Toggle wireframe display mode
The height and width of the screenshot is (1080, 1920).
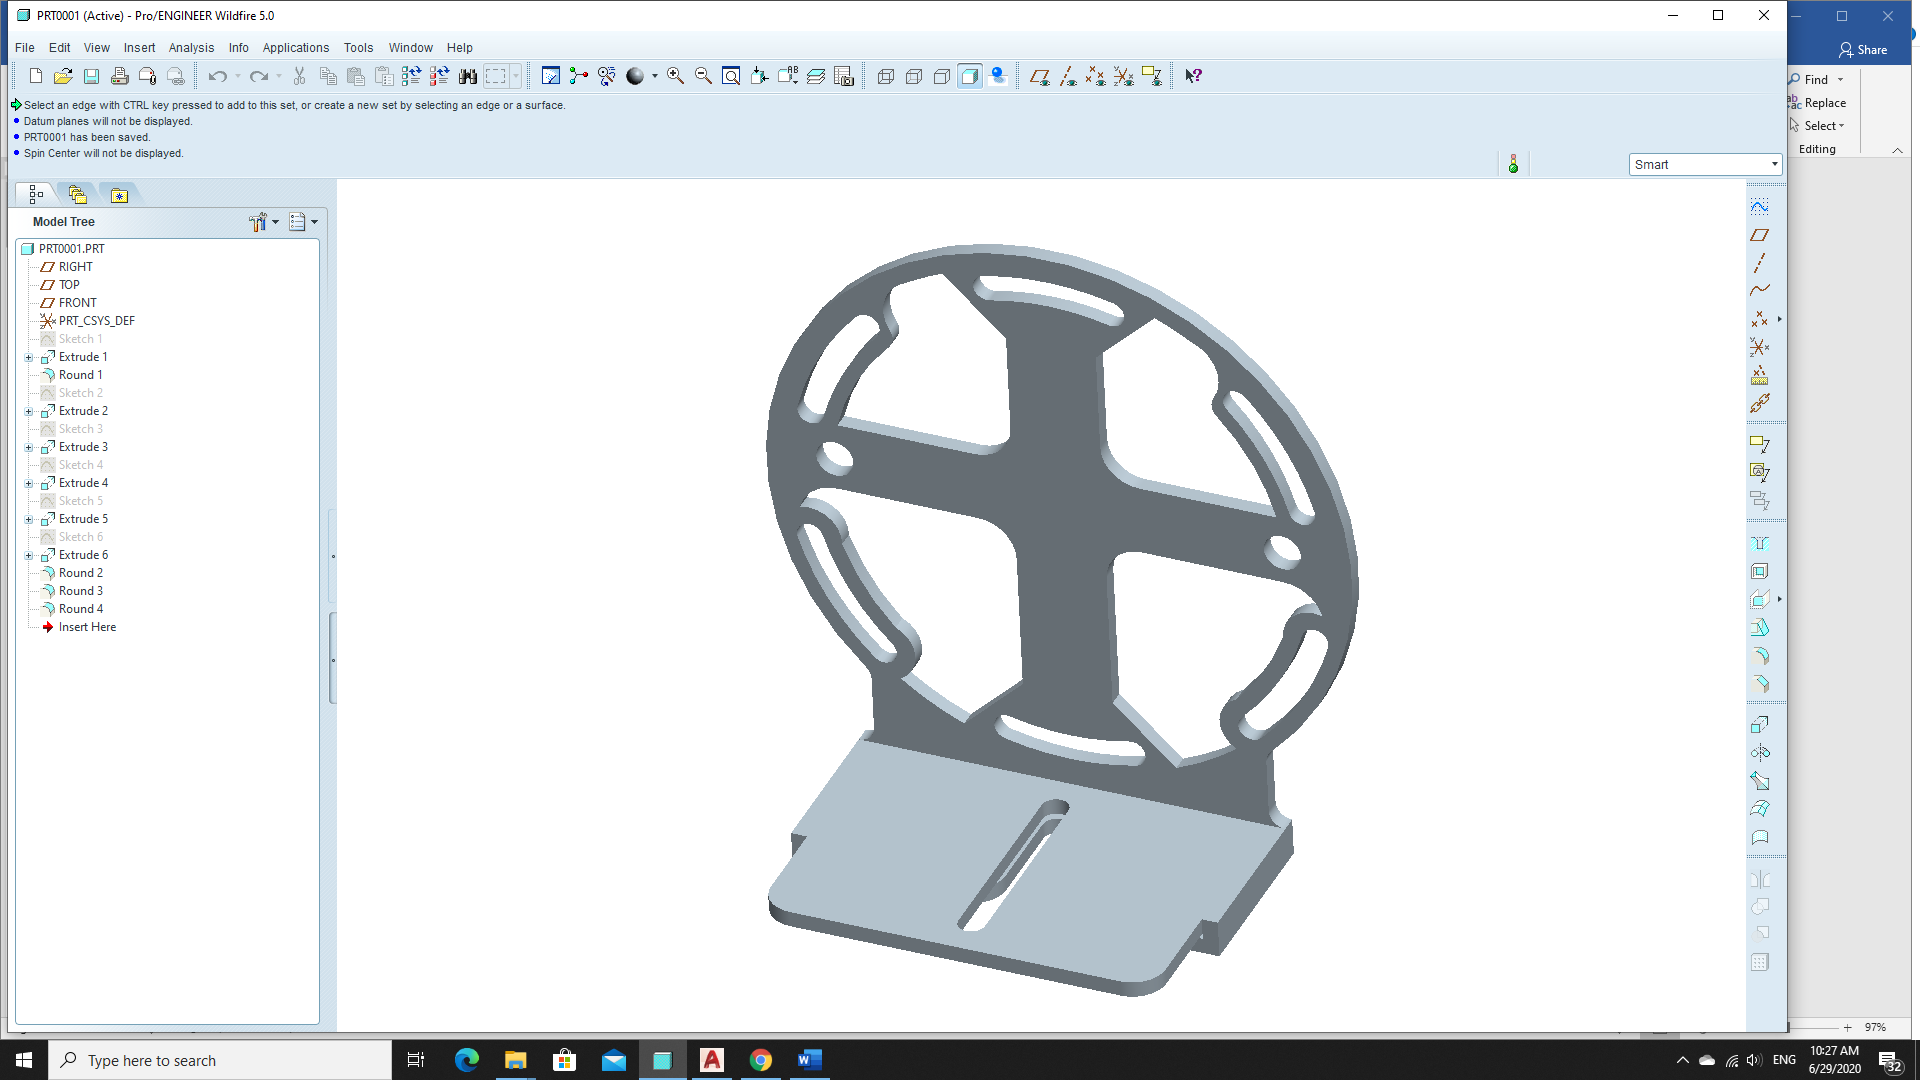pos(885,76)
